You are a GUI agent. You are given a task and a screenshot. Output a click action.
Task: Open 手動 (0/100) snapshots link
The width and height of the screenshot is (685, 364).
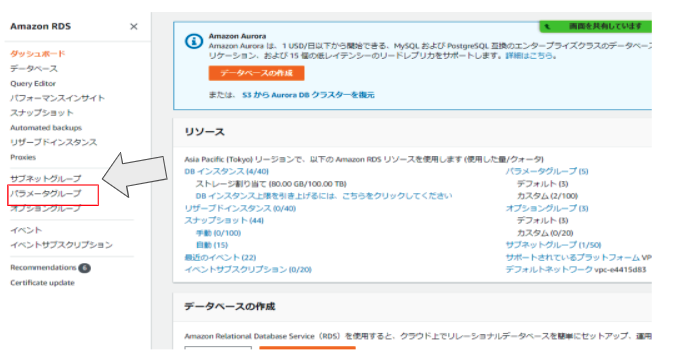pyautogui.click(x=218, y=233)
